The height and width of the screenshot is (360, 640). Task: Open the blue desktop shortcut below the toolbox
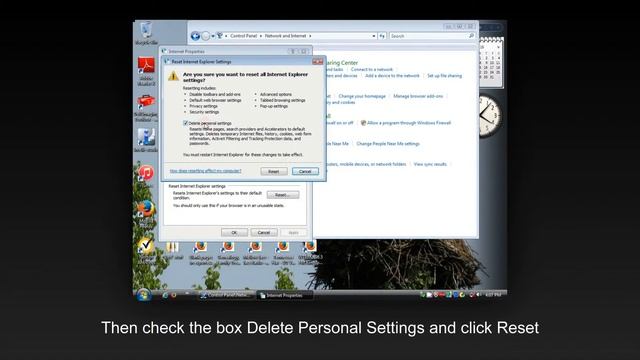[x=146, y=140]
